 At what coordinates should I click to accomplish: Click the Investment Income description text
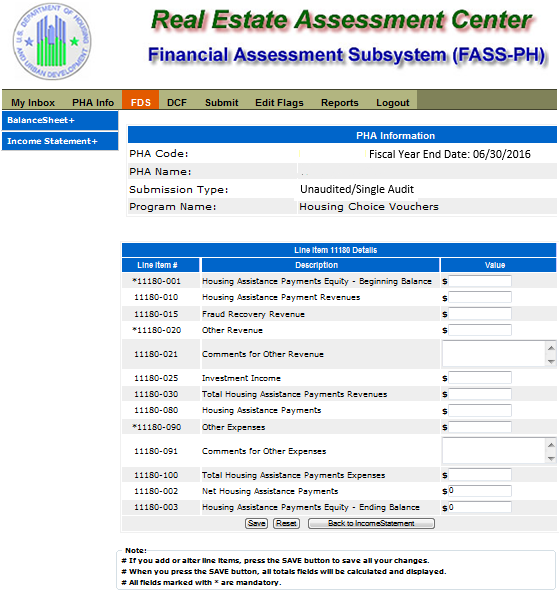pos(241,378)
